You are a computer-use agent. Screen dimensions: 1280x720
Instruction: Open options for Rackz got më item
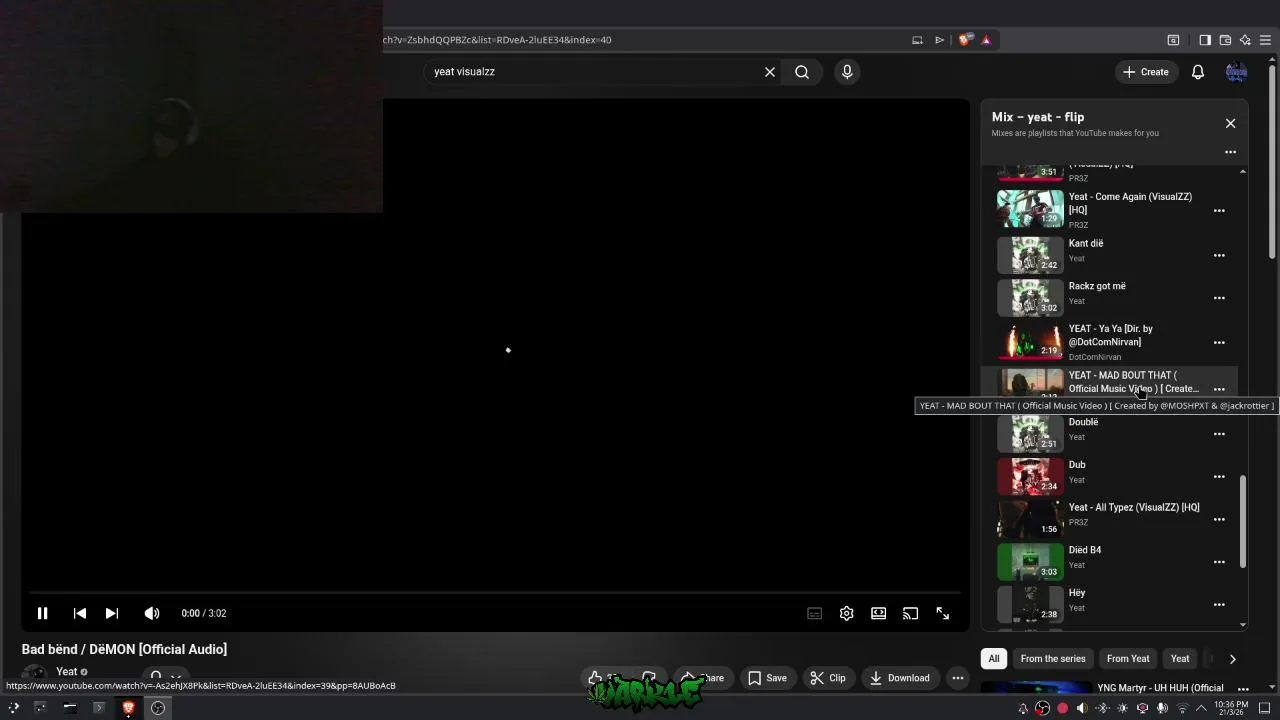1219,298
